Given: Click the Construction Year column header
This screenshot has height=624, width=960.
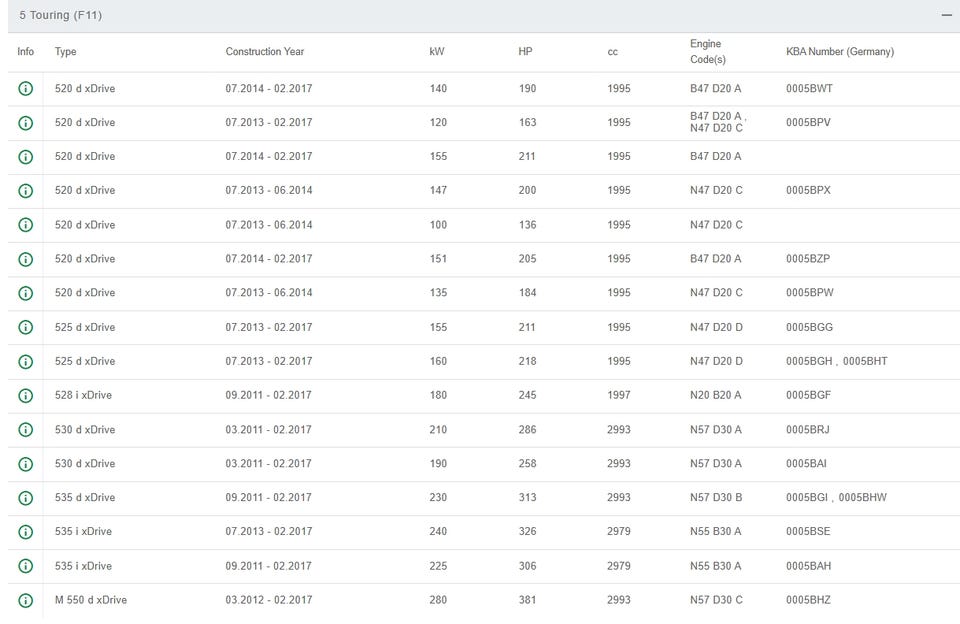Looking at the screenshot, I should [264, 51].
